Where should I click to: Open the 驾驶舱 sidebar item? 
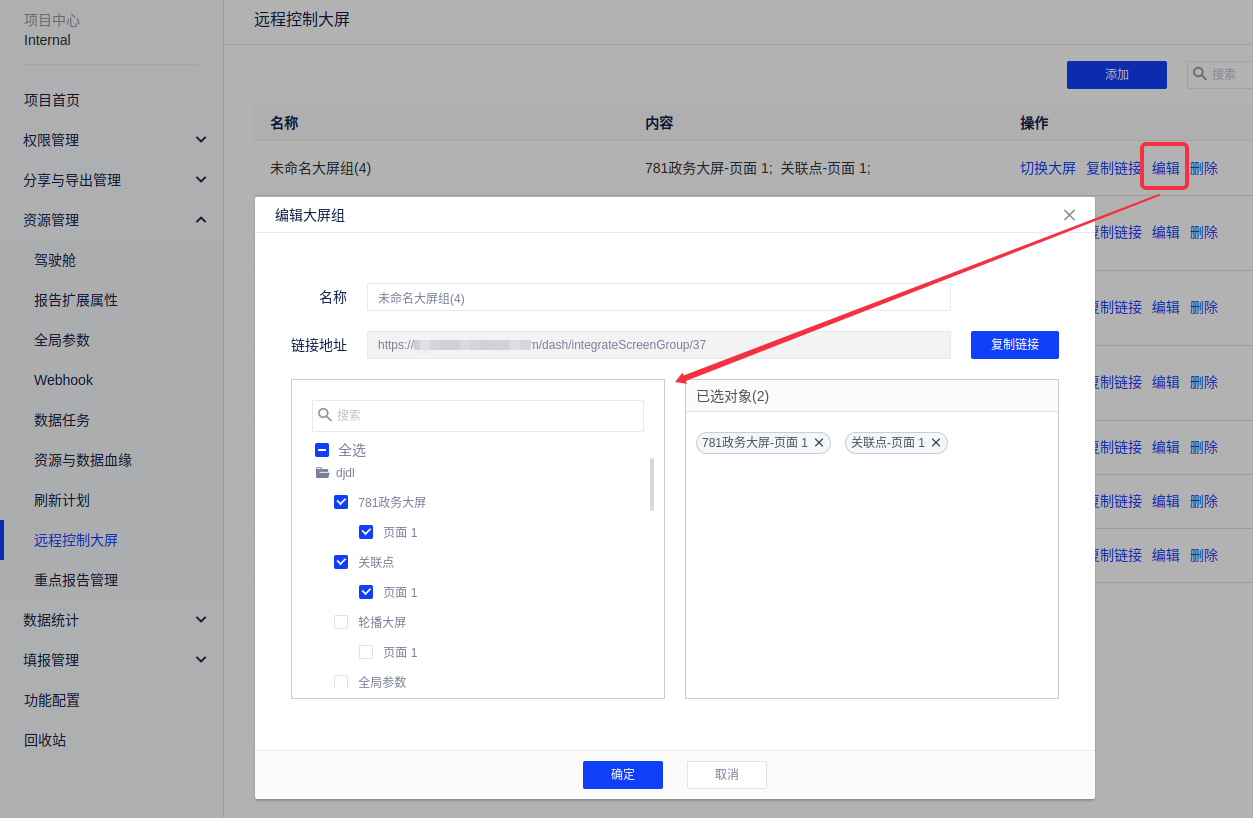(55, 260)
